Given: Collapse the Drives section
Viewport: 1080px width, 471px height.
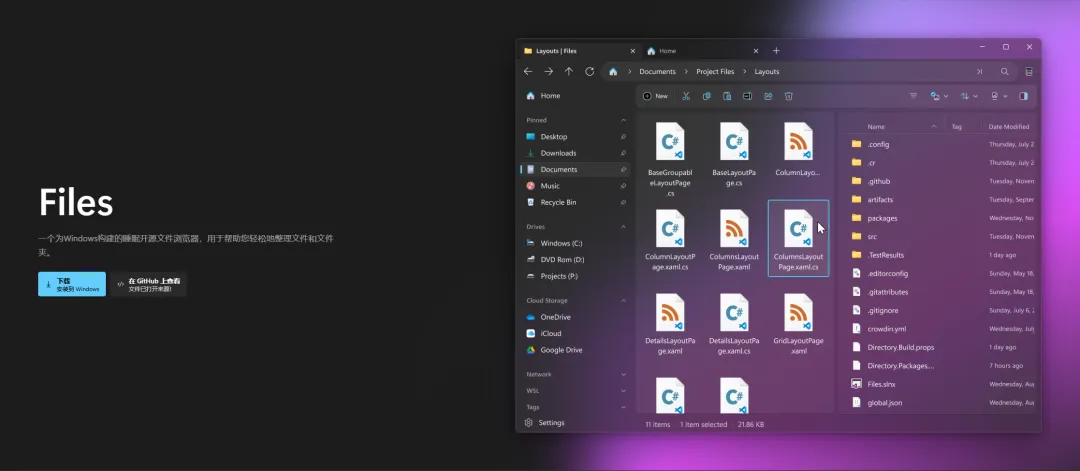Looking at the screenshot, I should 623,227.
